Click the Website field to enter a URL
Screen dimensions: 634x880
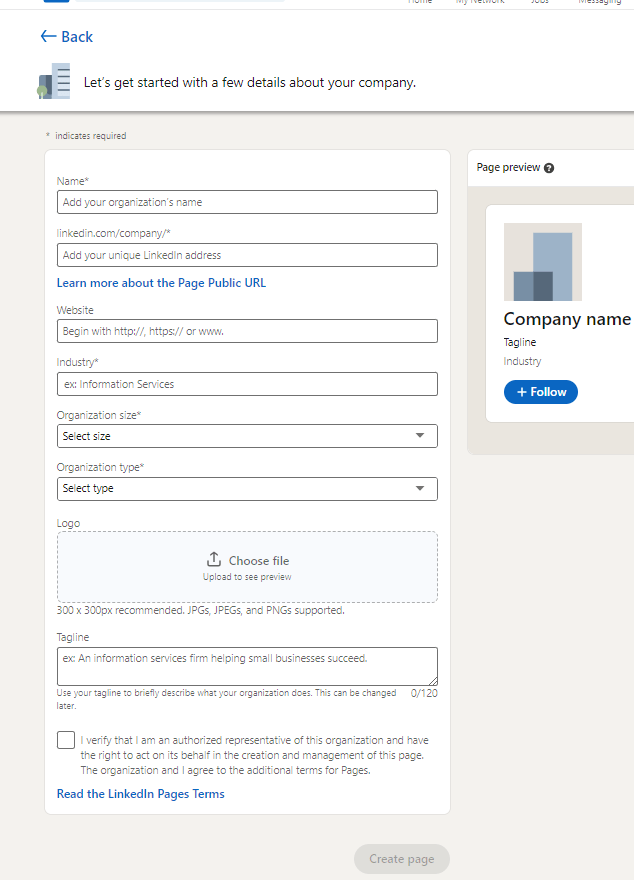click(x=247, y=330)
